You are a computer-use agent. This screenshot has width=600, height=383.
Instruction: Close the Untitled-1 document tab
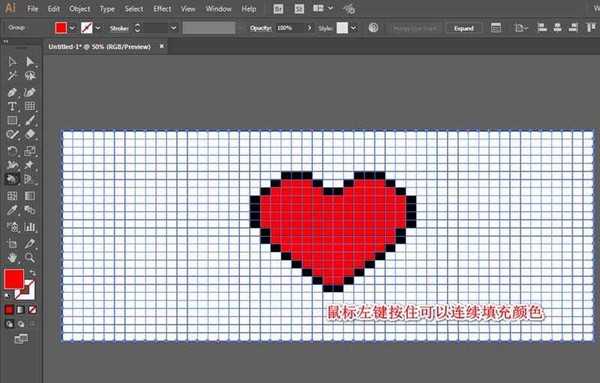pyautogui.click(x=162, y=46)
